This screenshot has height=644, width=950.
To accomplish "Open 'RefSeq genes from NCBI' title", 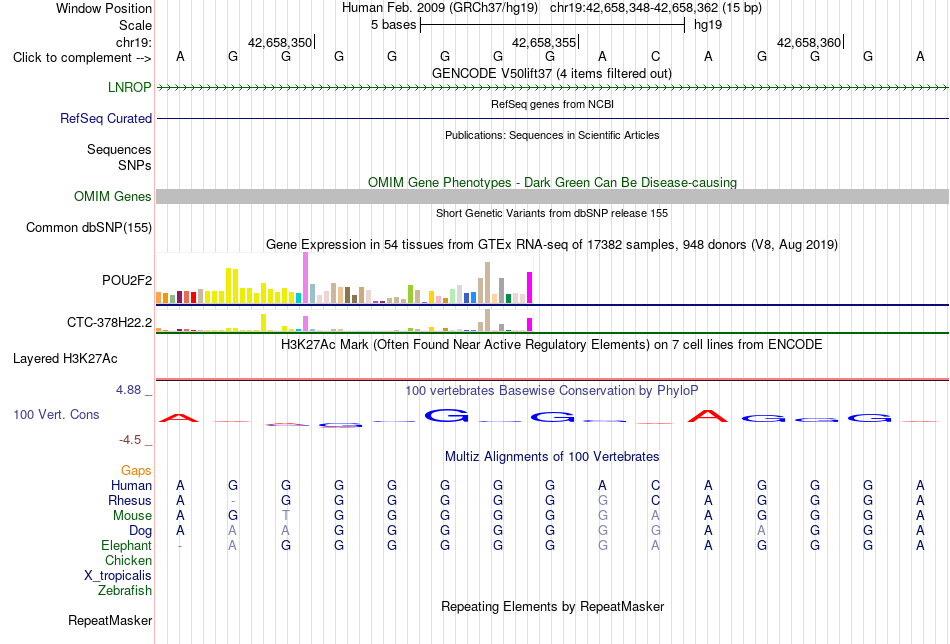I will (x=553, y=104).
